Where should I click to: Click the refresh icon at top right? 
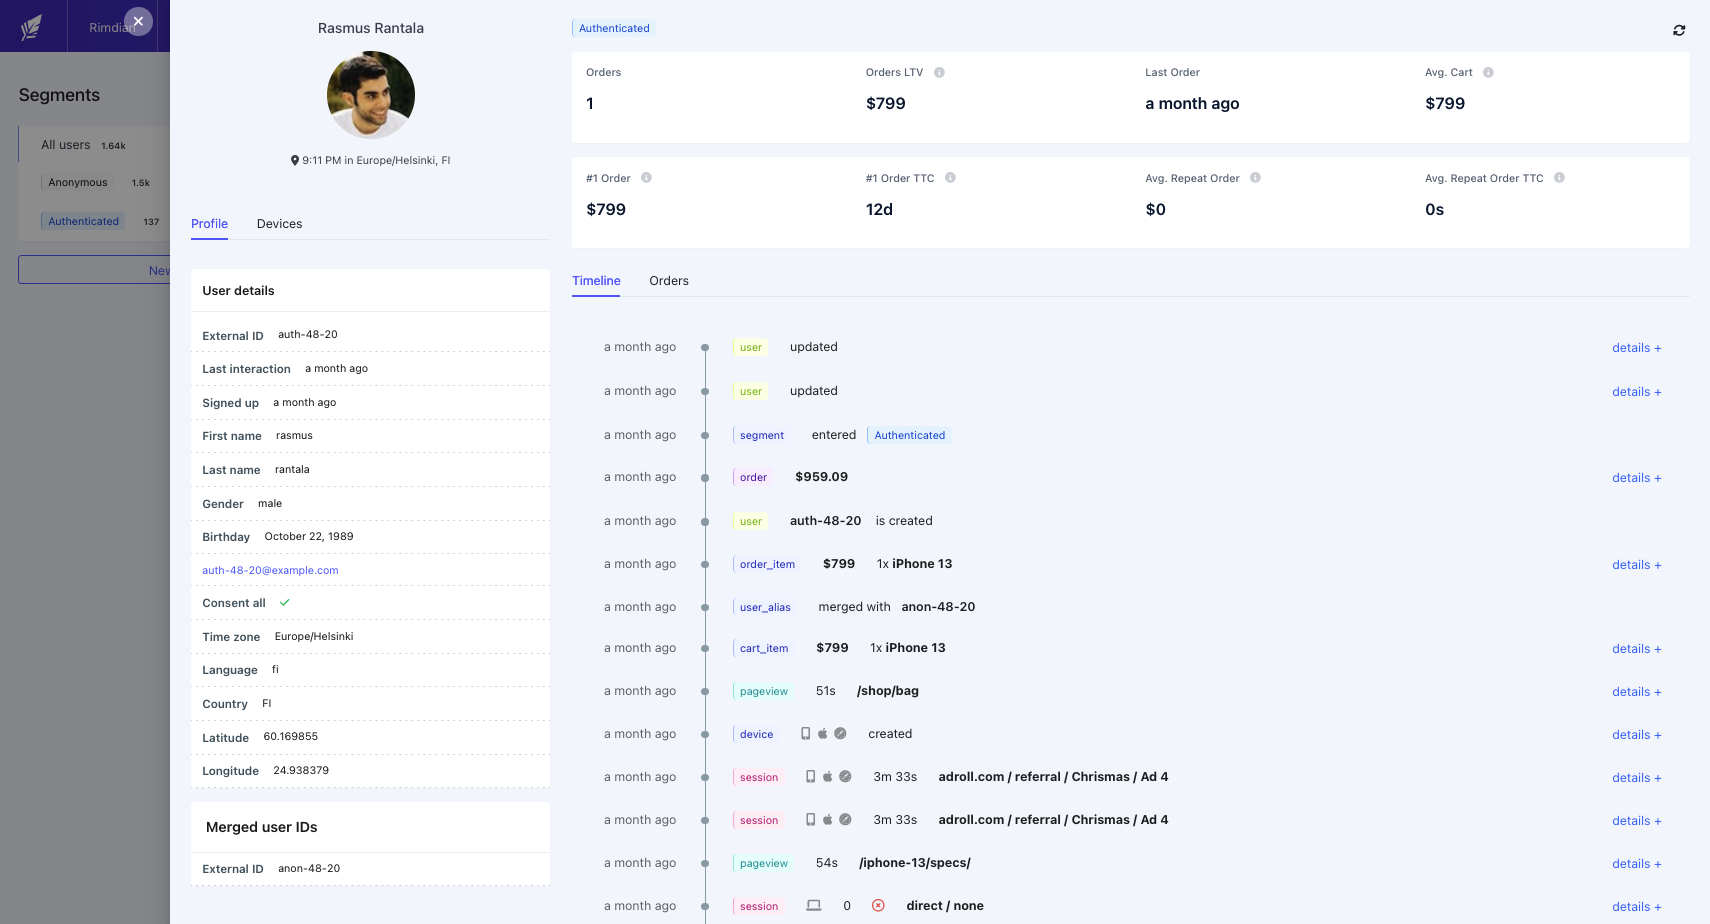click(1679, 30)
